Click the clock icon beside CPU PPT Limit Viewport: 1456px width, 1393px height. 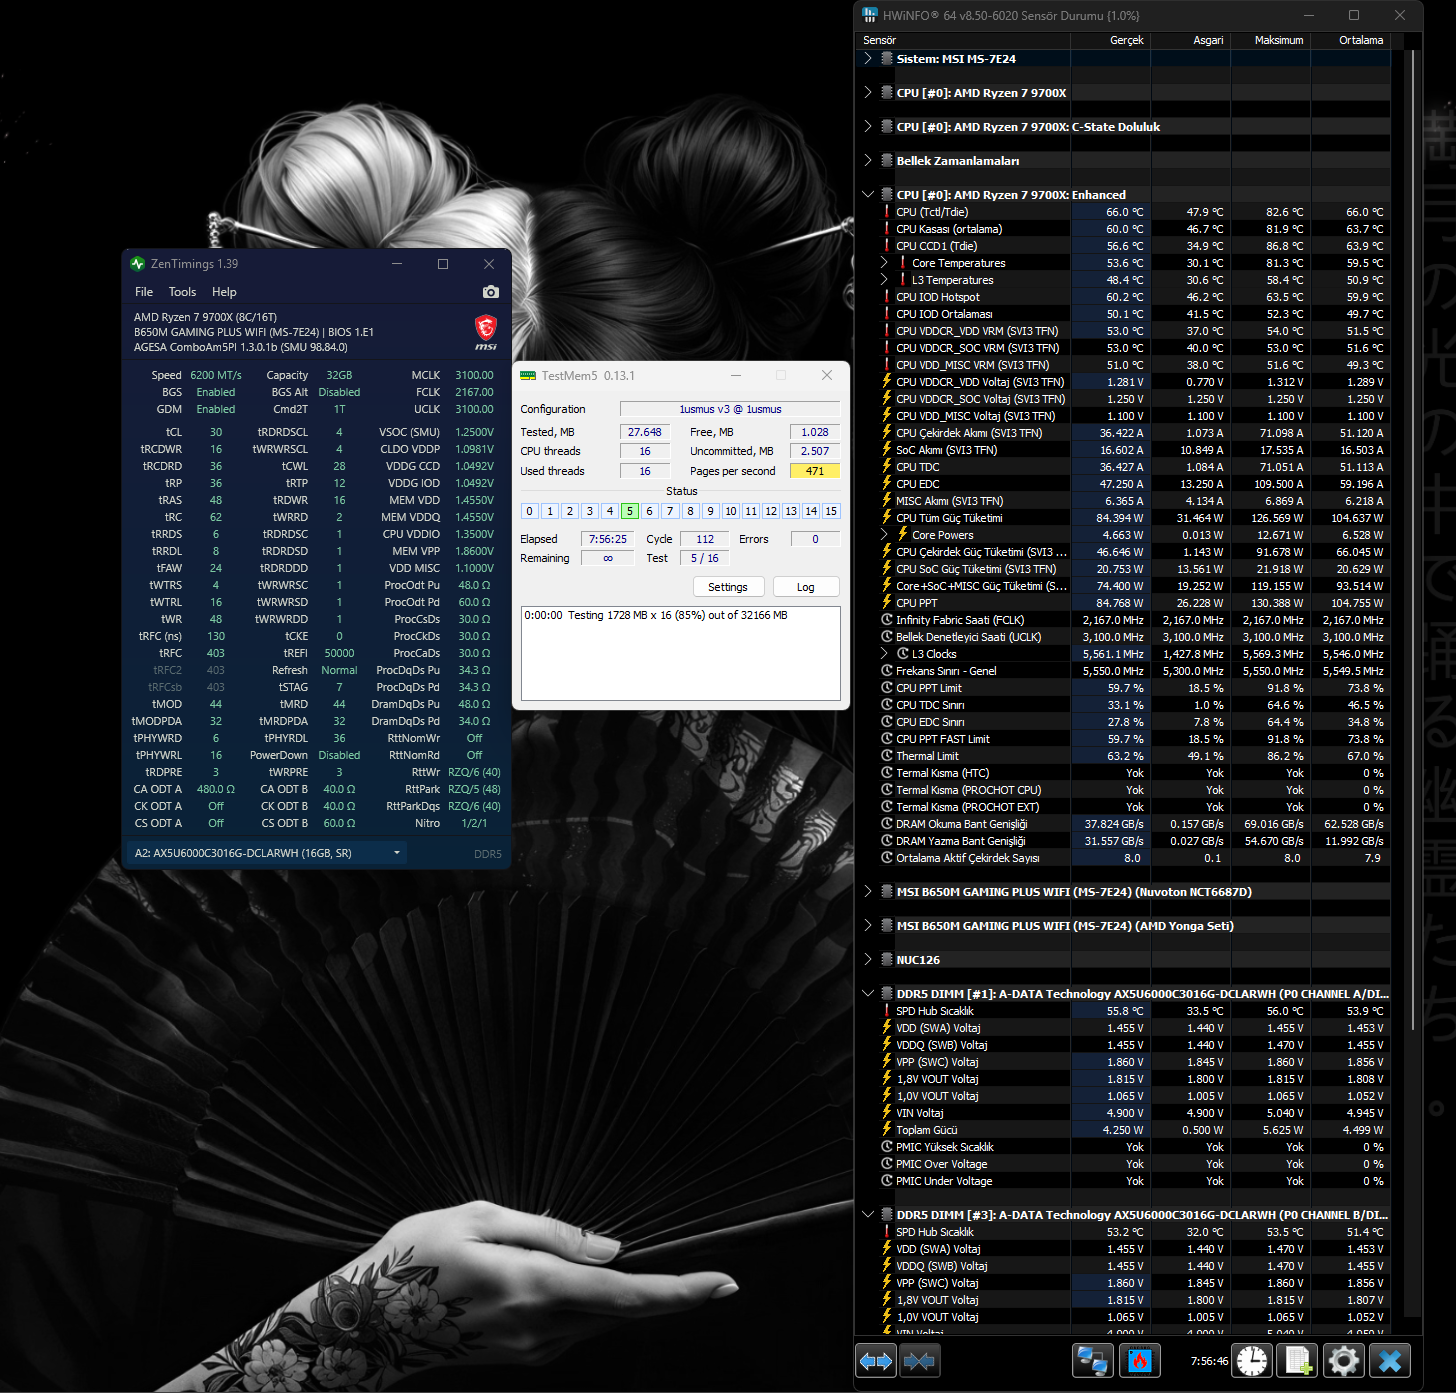point(887,688)
